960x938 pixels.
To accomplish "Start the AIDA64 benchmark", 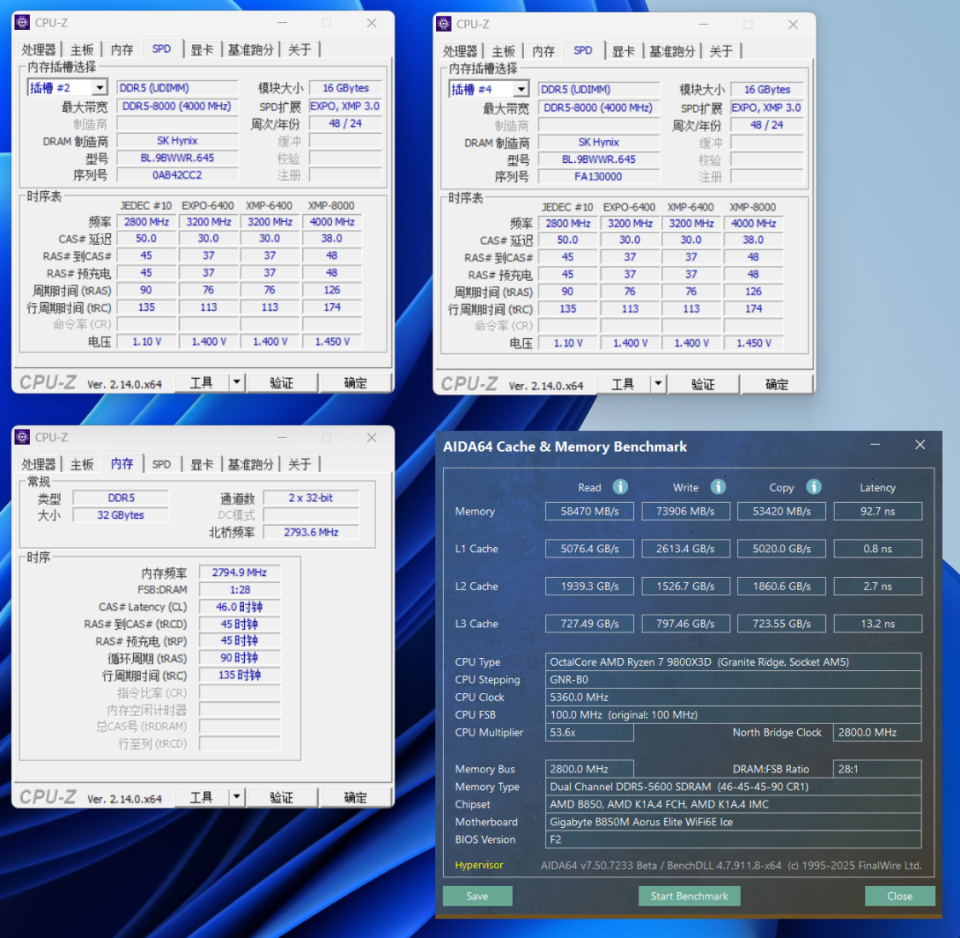I will pyautogui.click(x=689, y=896).
